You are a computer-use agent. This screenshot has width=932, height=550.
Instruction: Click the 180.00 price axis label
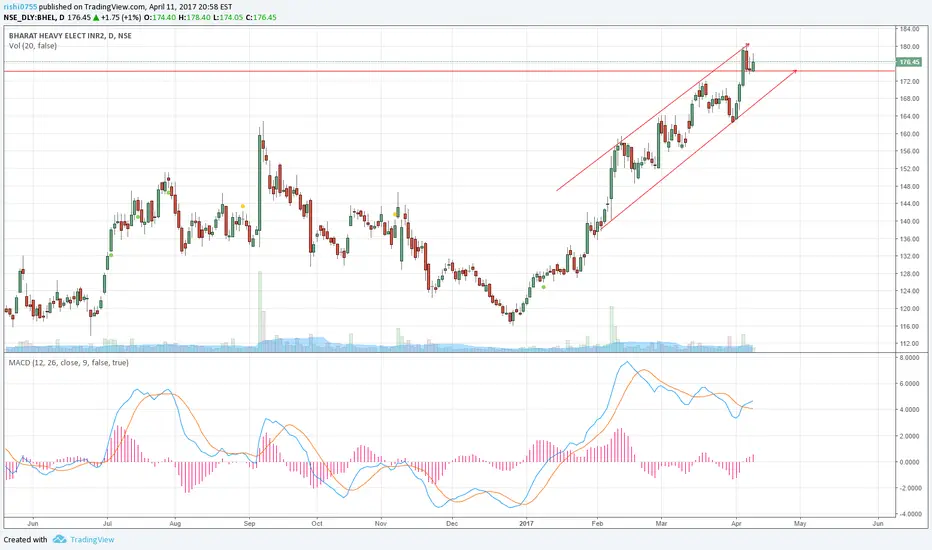click(910, 46)
